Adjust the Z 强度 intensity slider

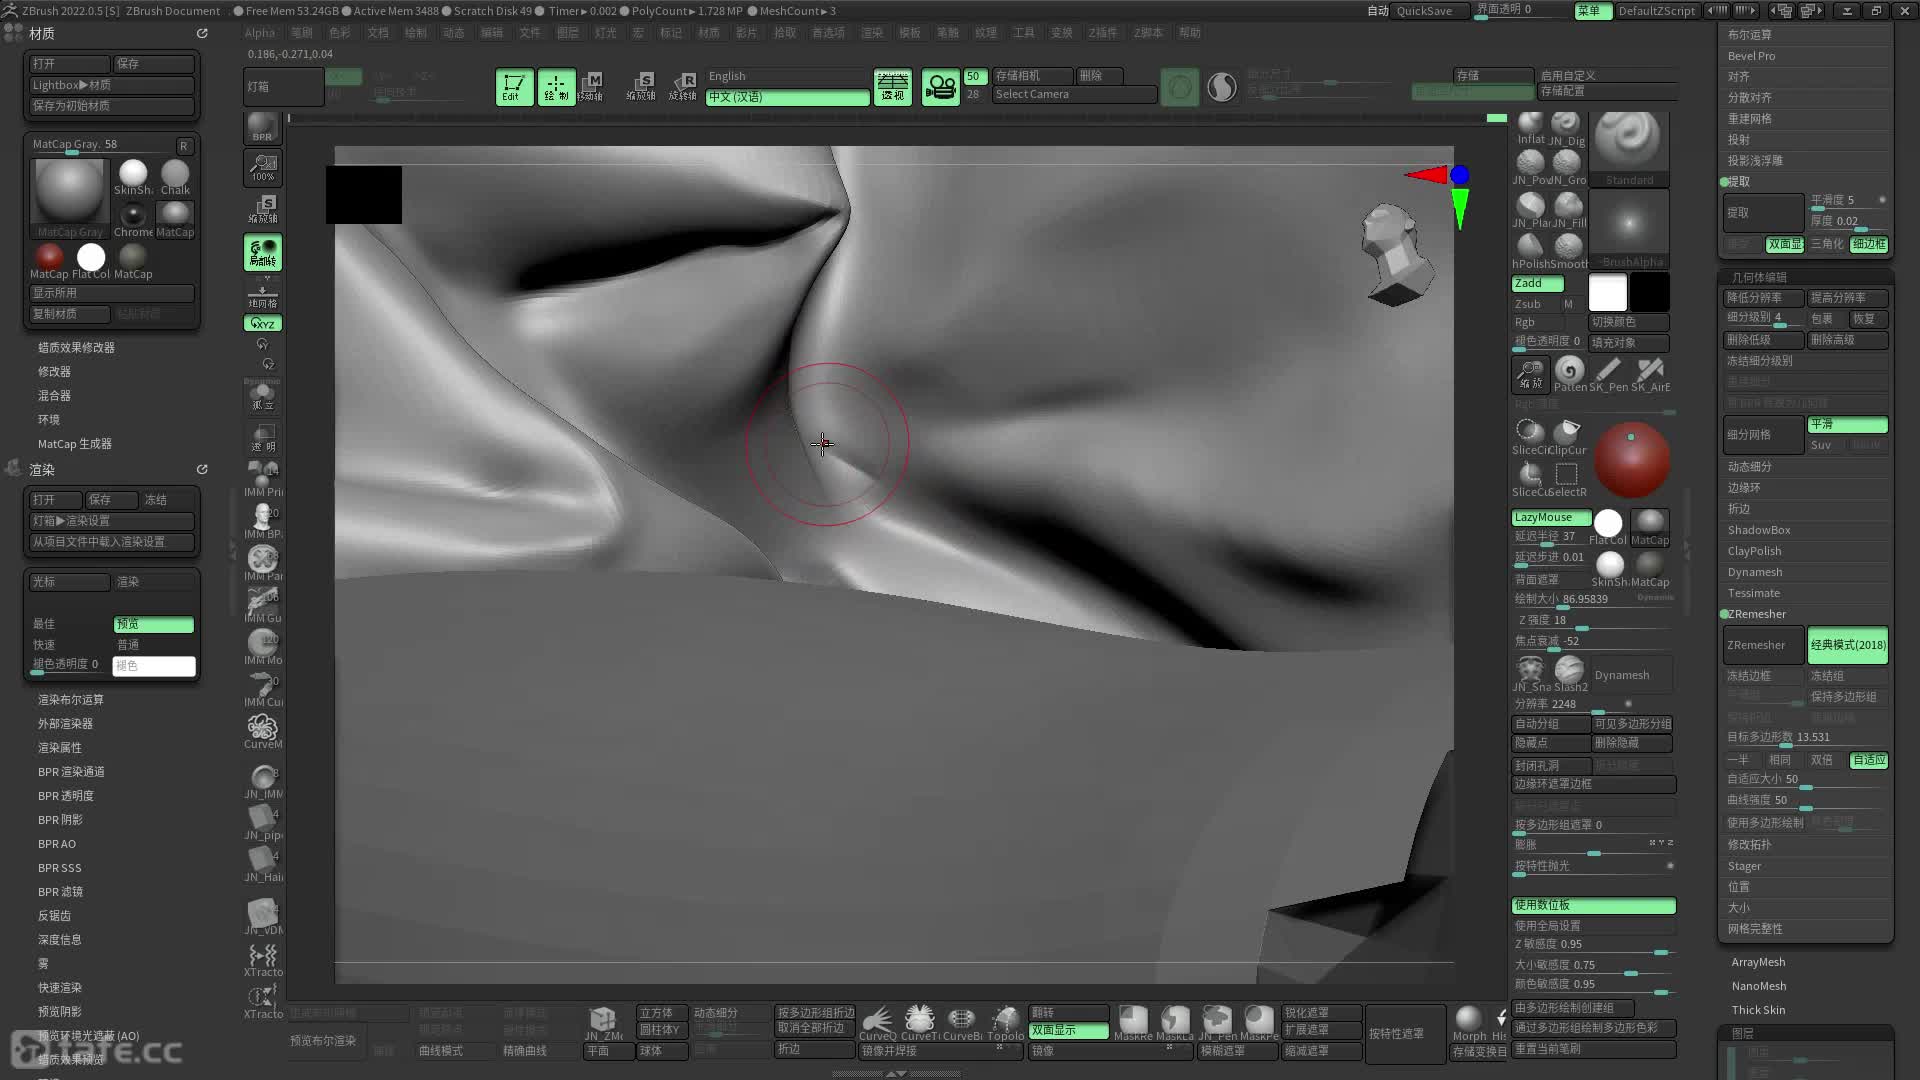(1593, 621)
